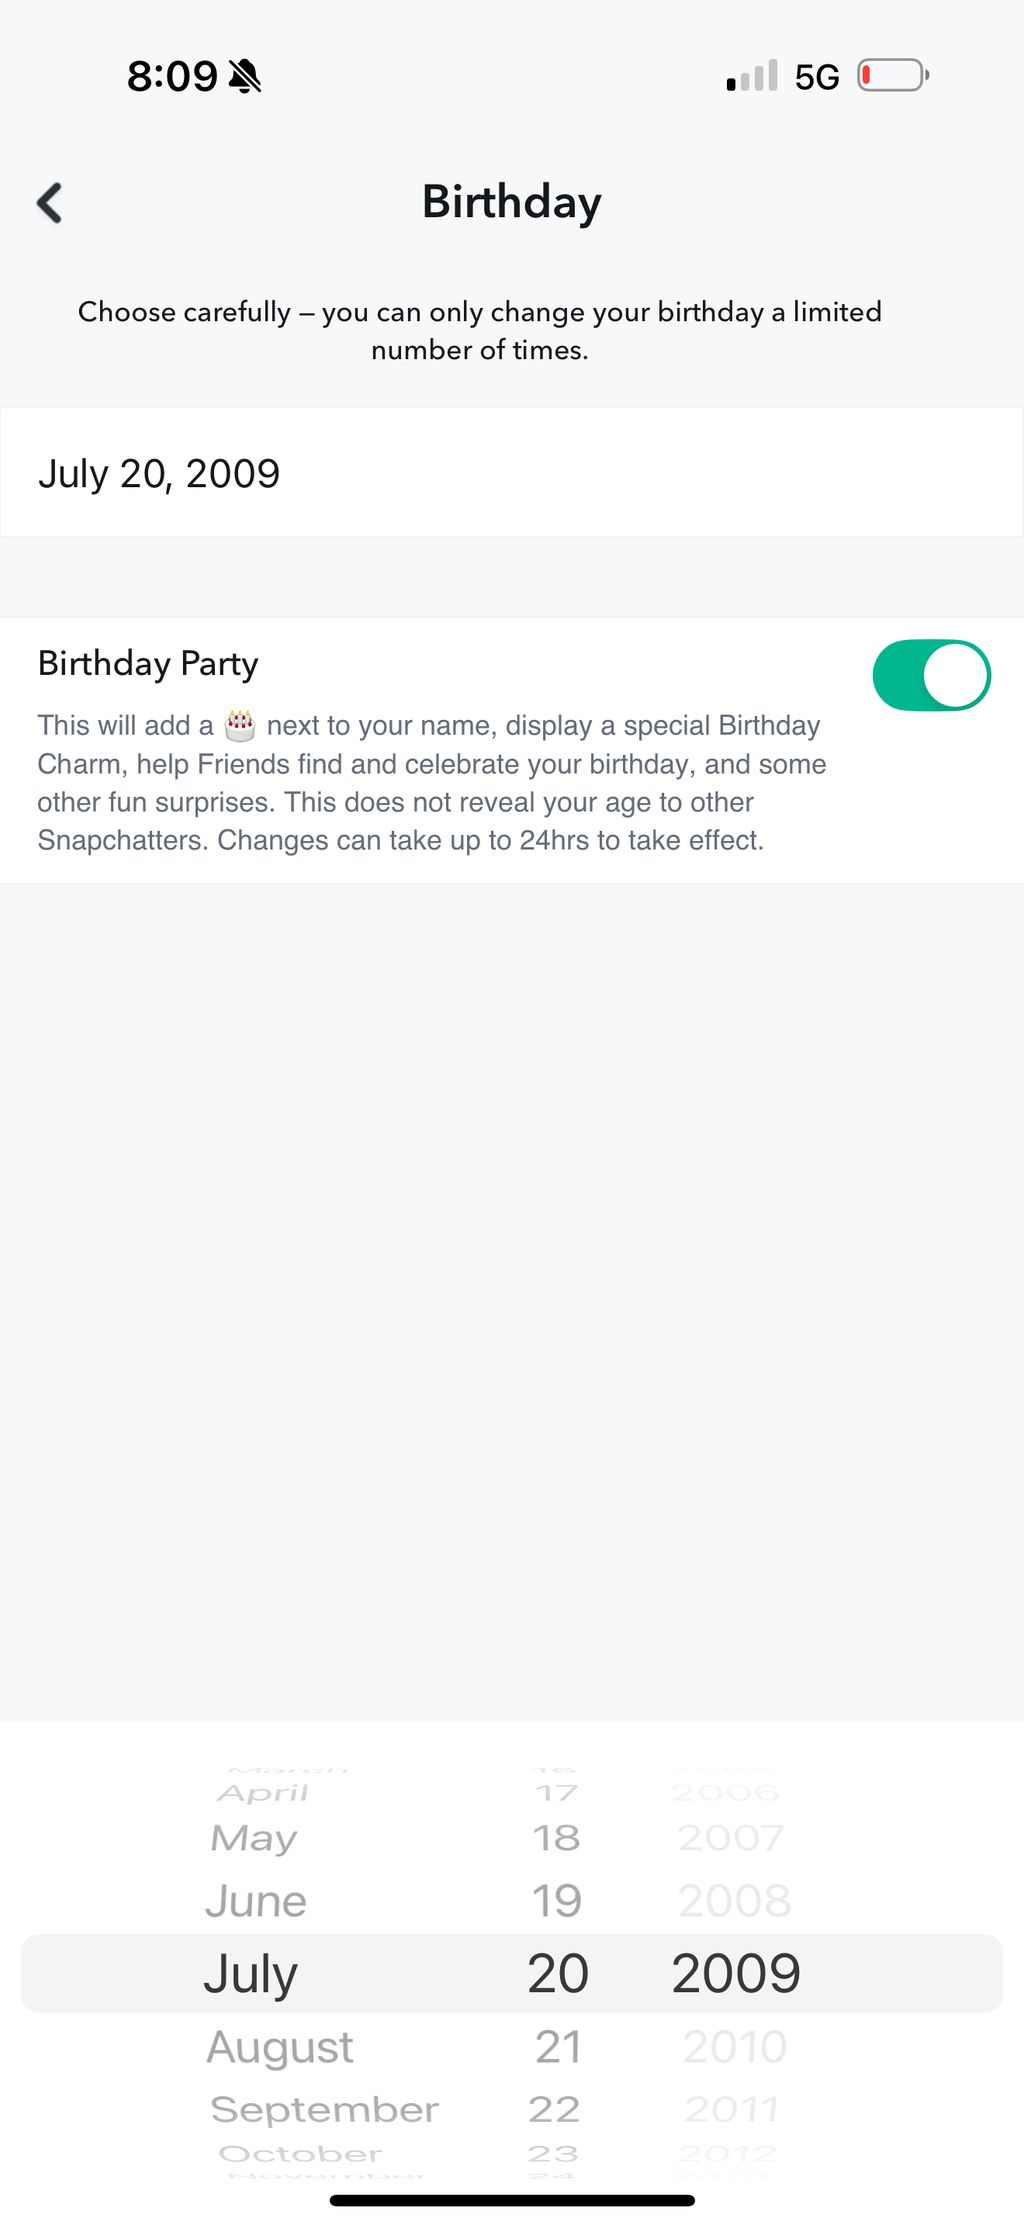The height and width of the screenshot is (2225, 1024).
Task: Choose day 22 in the day wheel
Action: [554, 2109]
